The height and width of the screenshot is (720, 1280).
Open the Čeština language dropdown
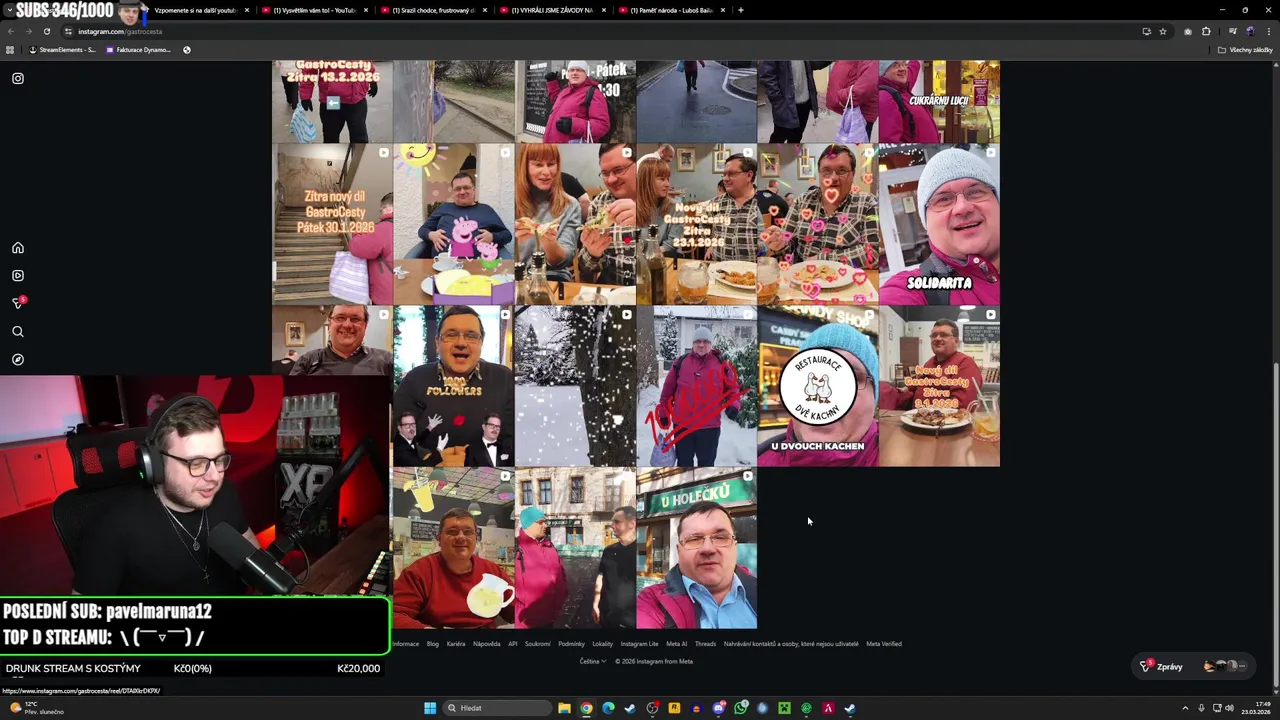point(593,661)
